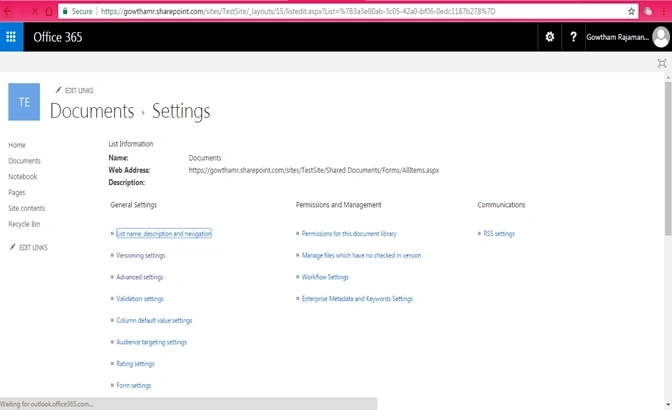Click EDIT LINKS above the page title

75,90
